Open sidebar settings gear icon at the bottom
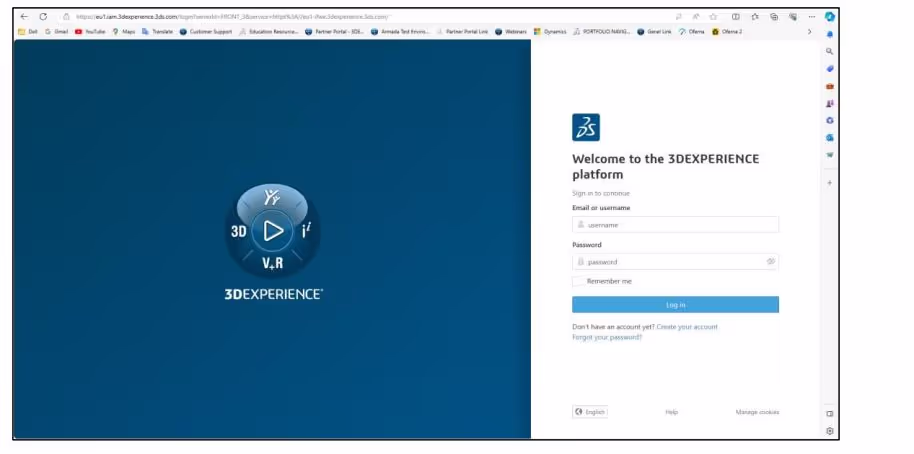This screenshot has height=454, width=914. 829,431
